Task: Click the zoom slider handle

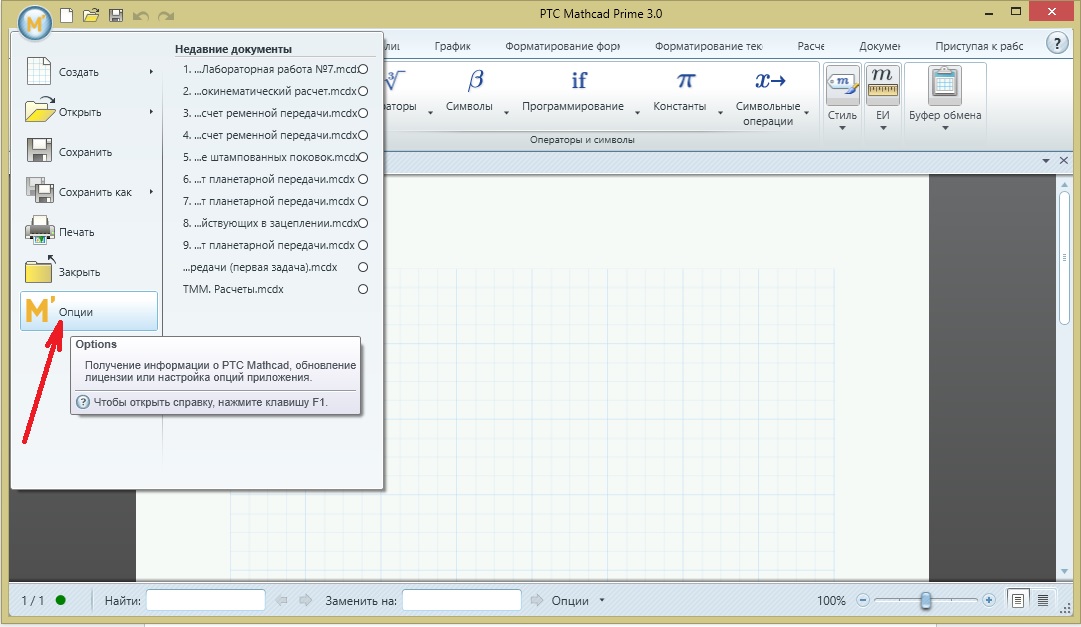Action: 926,600
